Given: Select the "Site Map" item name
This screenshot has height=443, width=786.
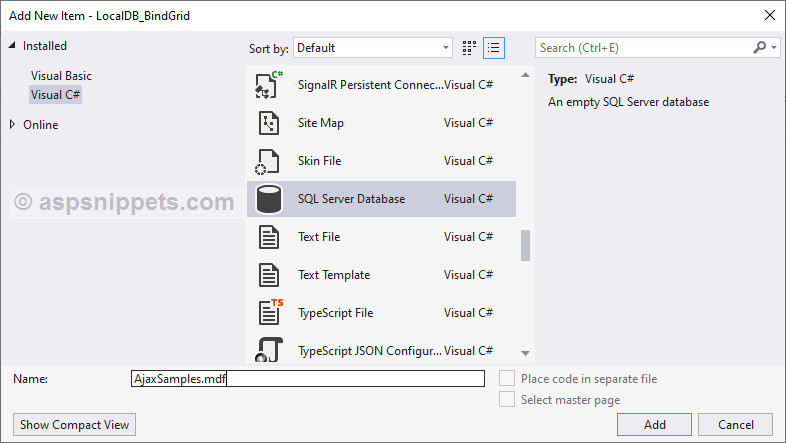Looking at the screenshot, I should coord(321,123).
